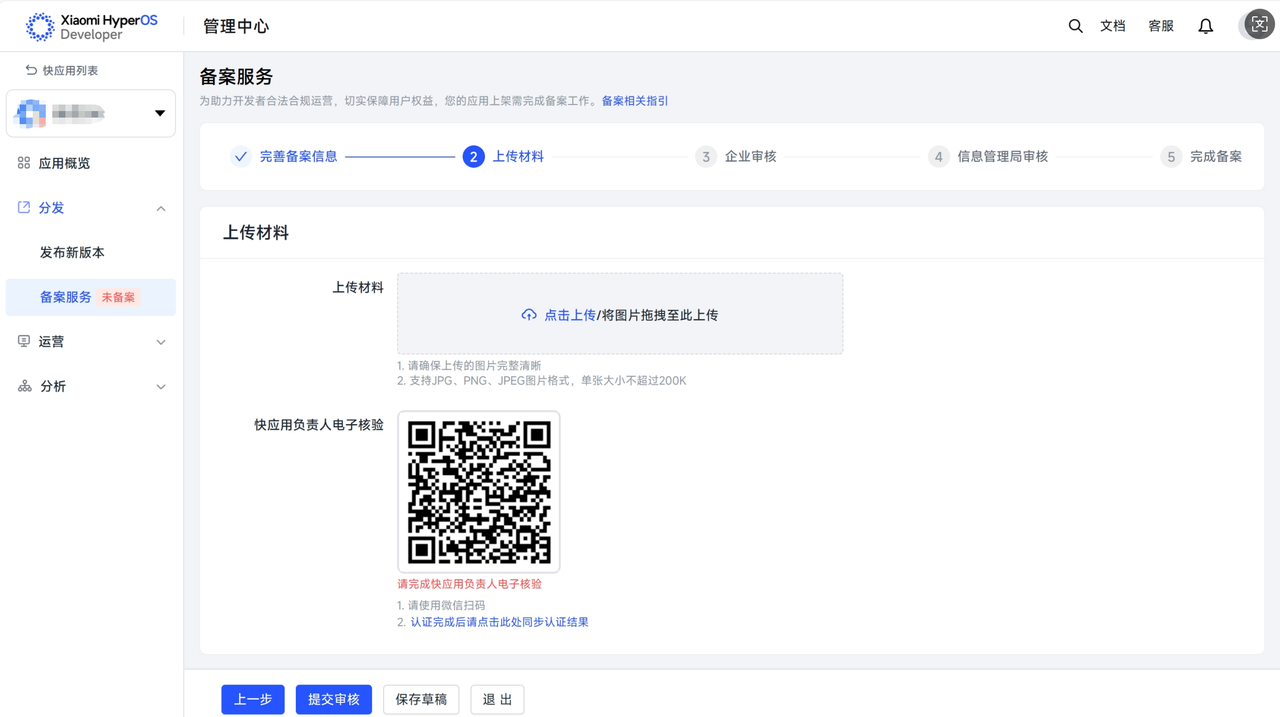The width and height of the screenshot is (1280, 717).
Task: Click the completed checkmark step icon
Action: 240,157
